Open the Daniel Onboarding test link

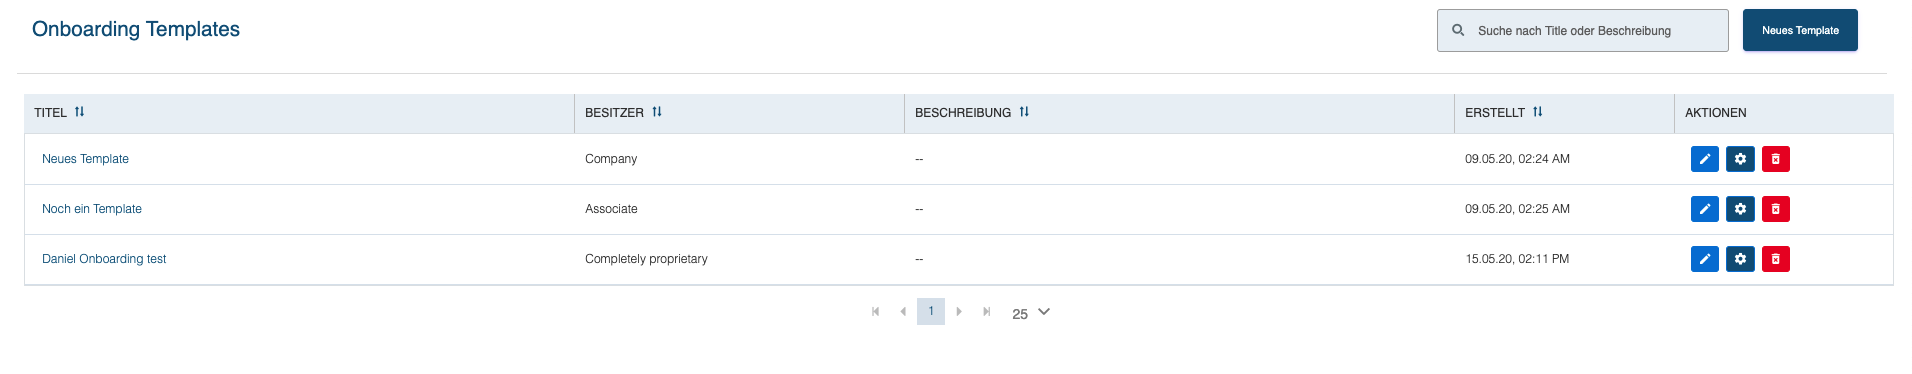coord(104,259)
